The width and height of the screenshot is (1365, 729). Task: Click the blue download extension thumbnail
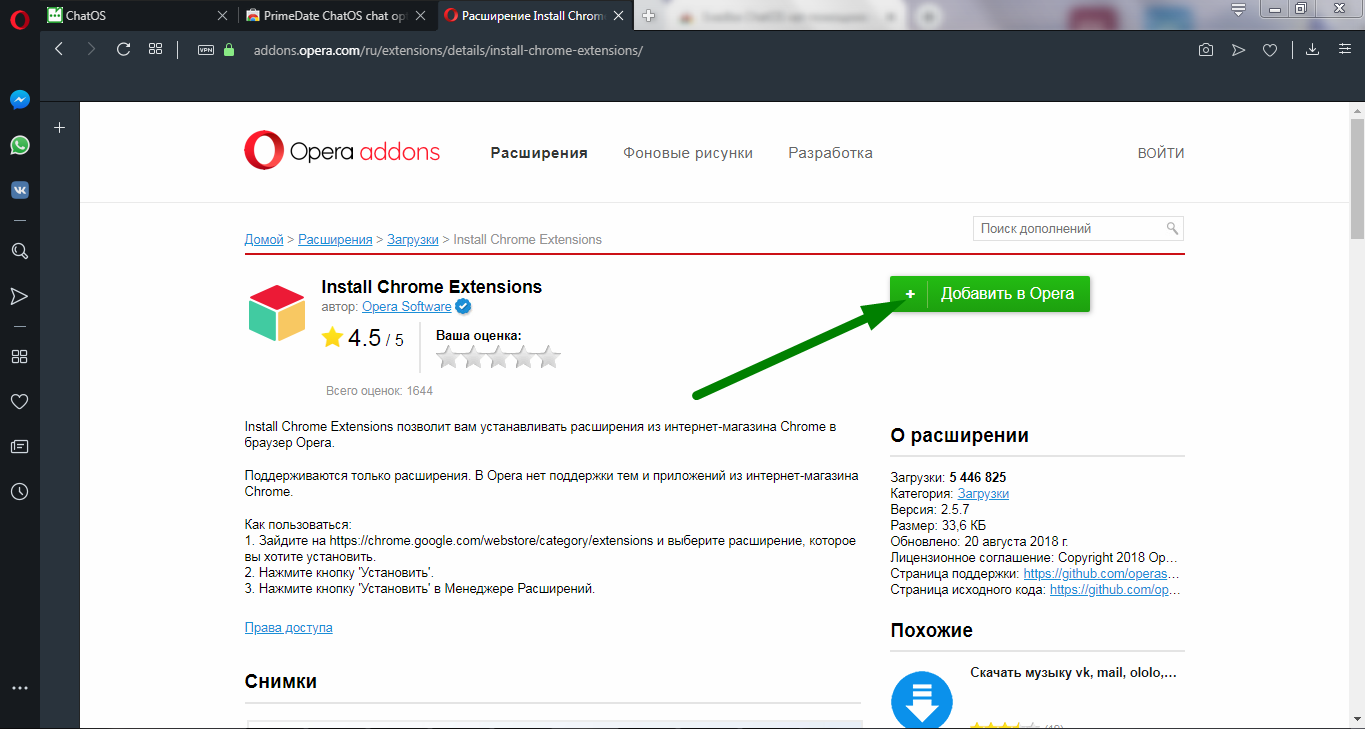point(921,701)
